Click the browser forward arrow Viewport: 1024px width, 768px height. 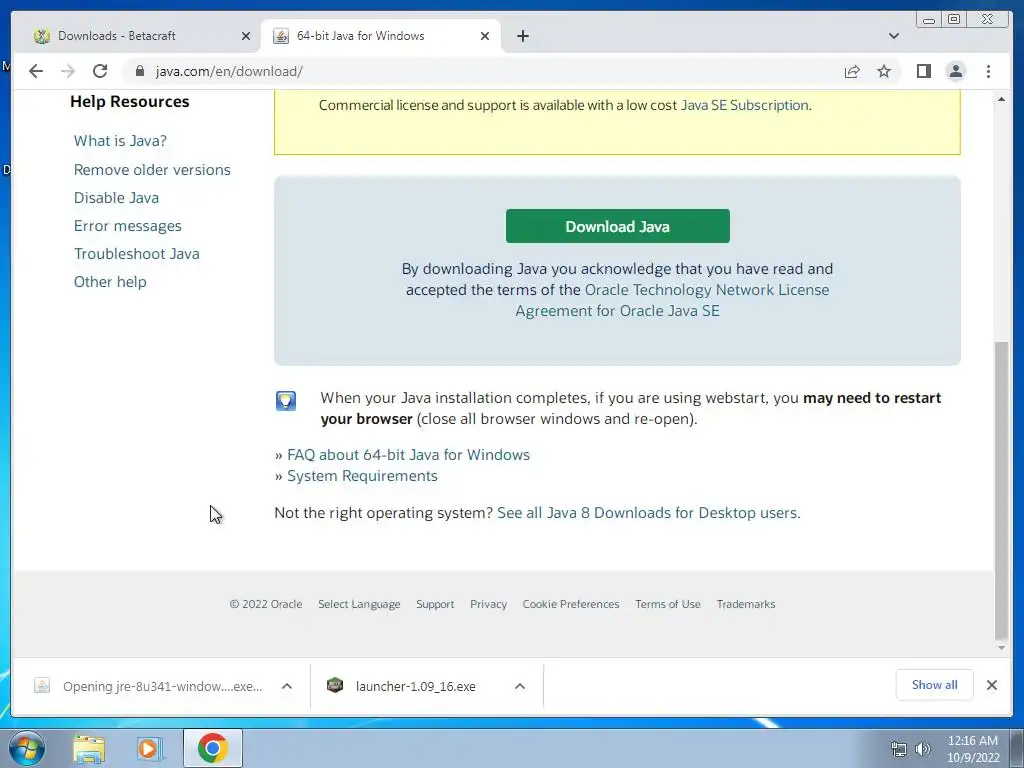coord(68,71)
